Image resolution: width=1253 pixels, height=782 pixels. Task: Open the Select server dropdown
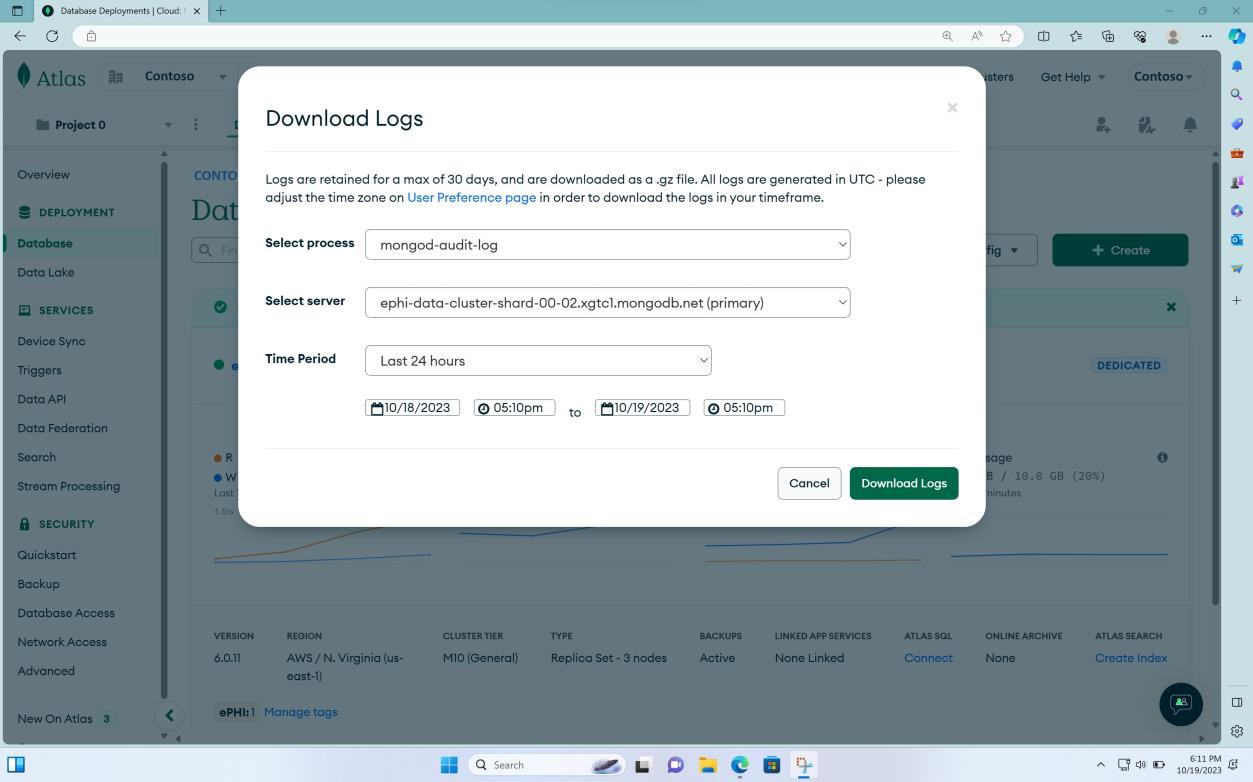pos(607,302)
